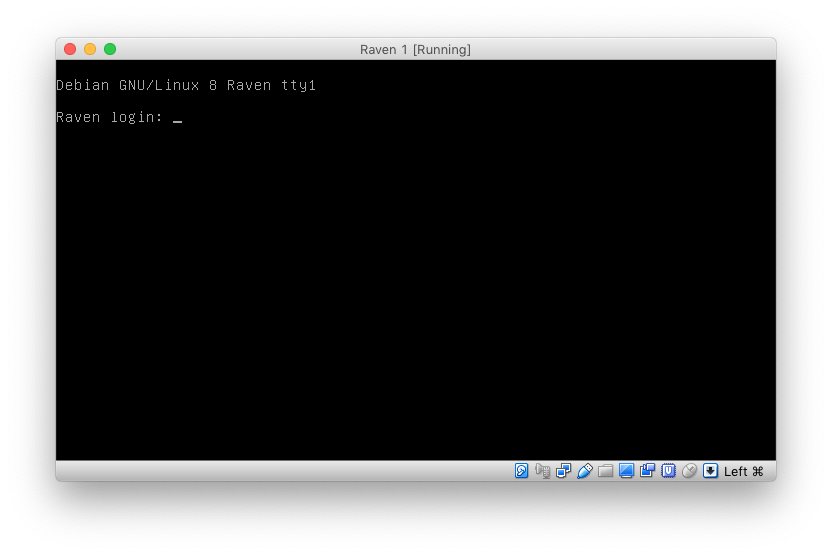Click the keyboard capture arrow icon
This screenshot has width=832, height=555.
click(710, 471)
